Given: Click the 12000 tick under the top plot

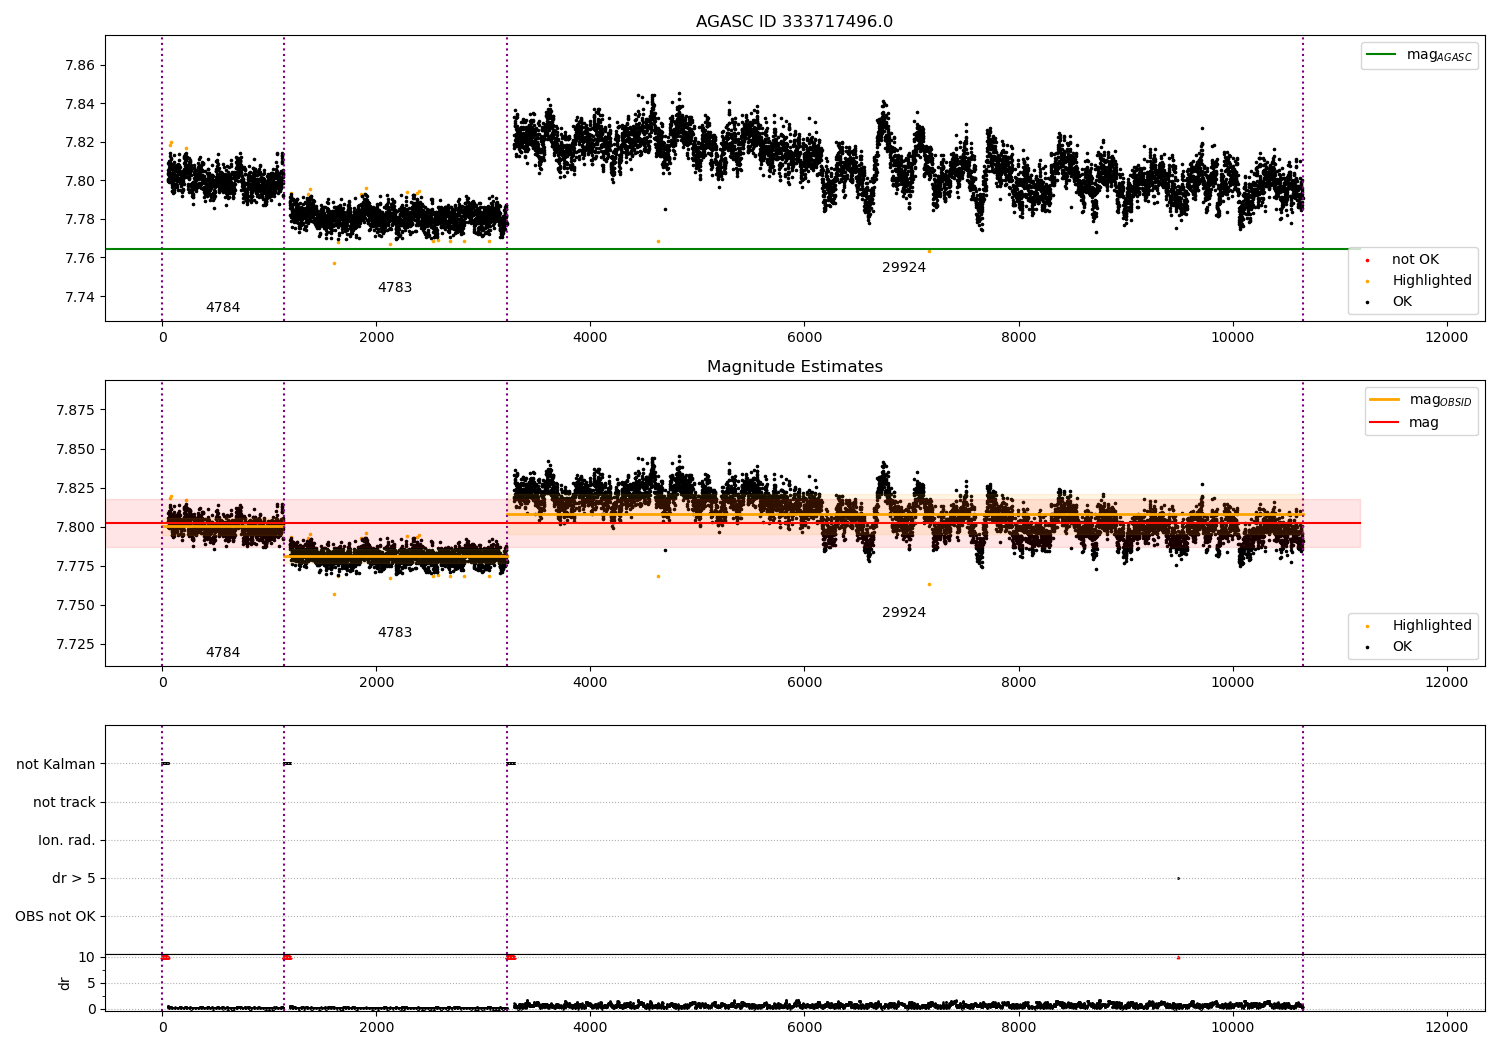Looking at the screenshot, I should (1446, 338).
